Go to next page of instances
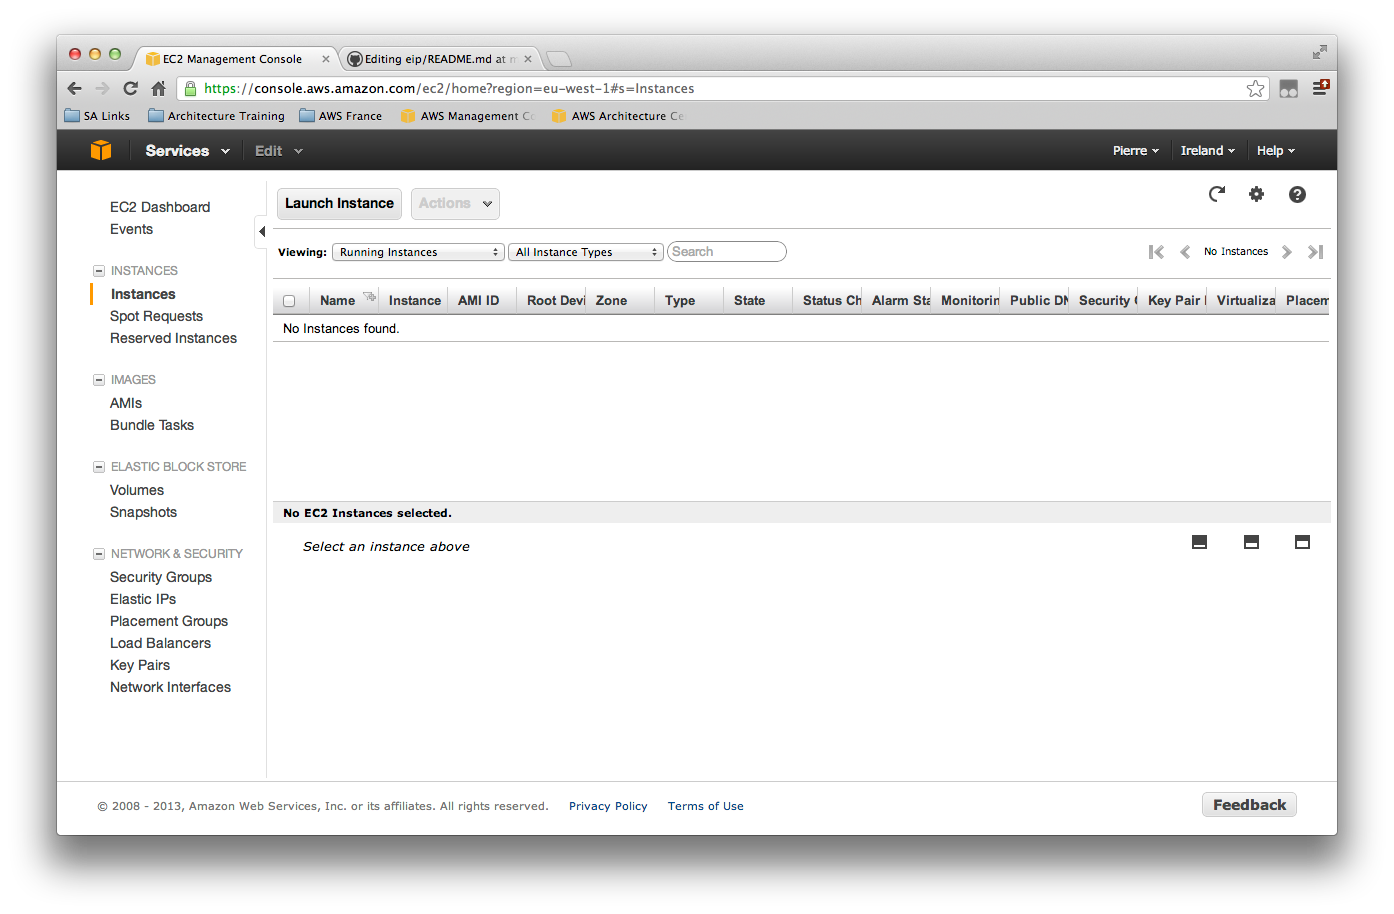1394x914 pixels. pyautogui.click(x=1287, y=252)
